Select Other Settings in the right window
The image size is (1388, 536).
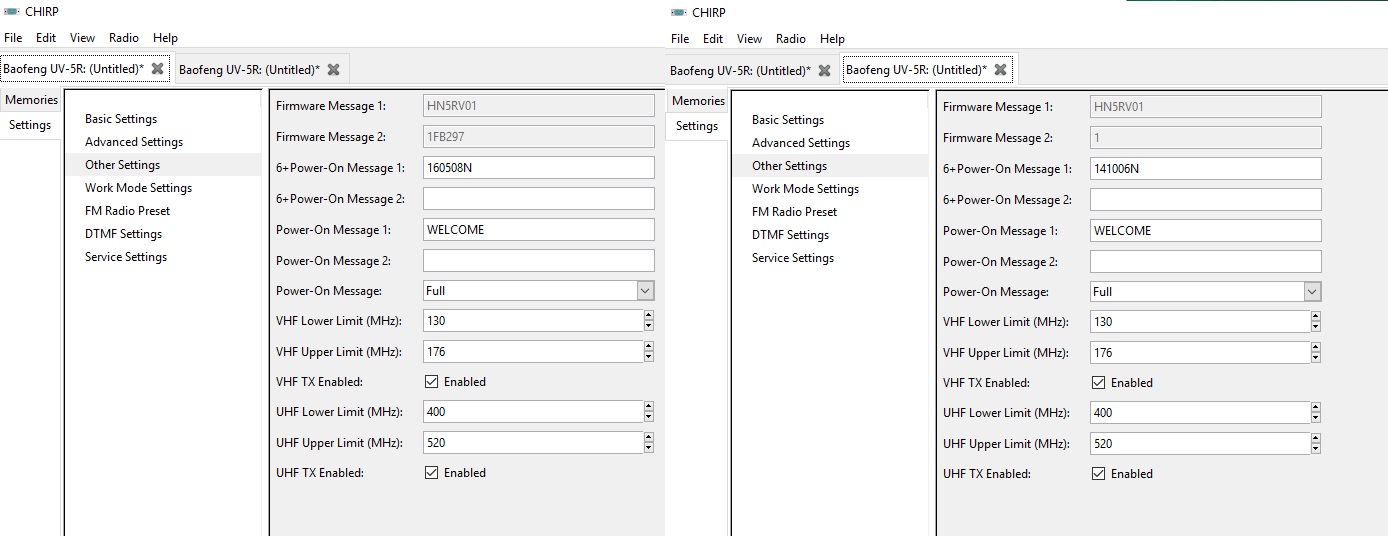coord(789,166)
